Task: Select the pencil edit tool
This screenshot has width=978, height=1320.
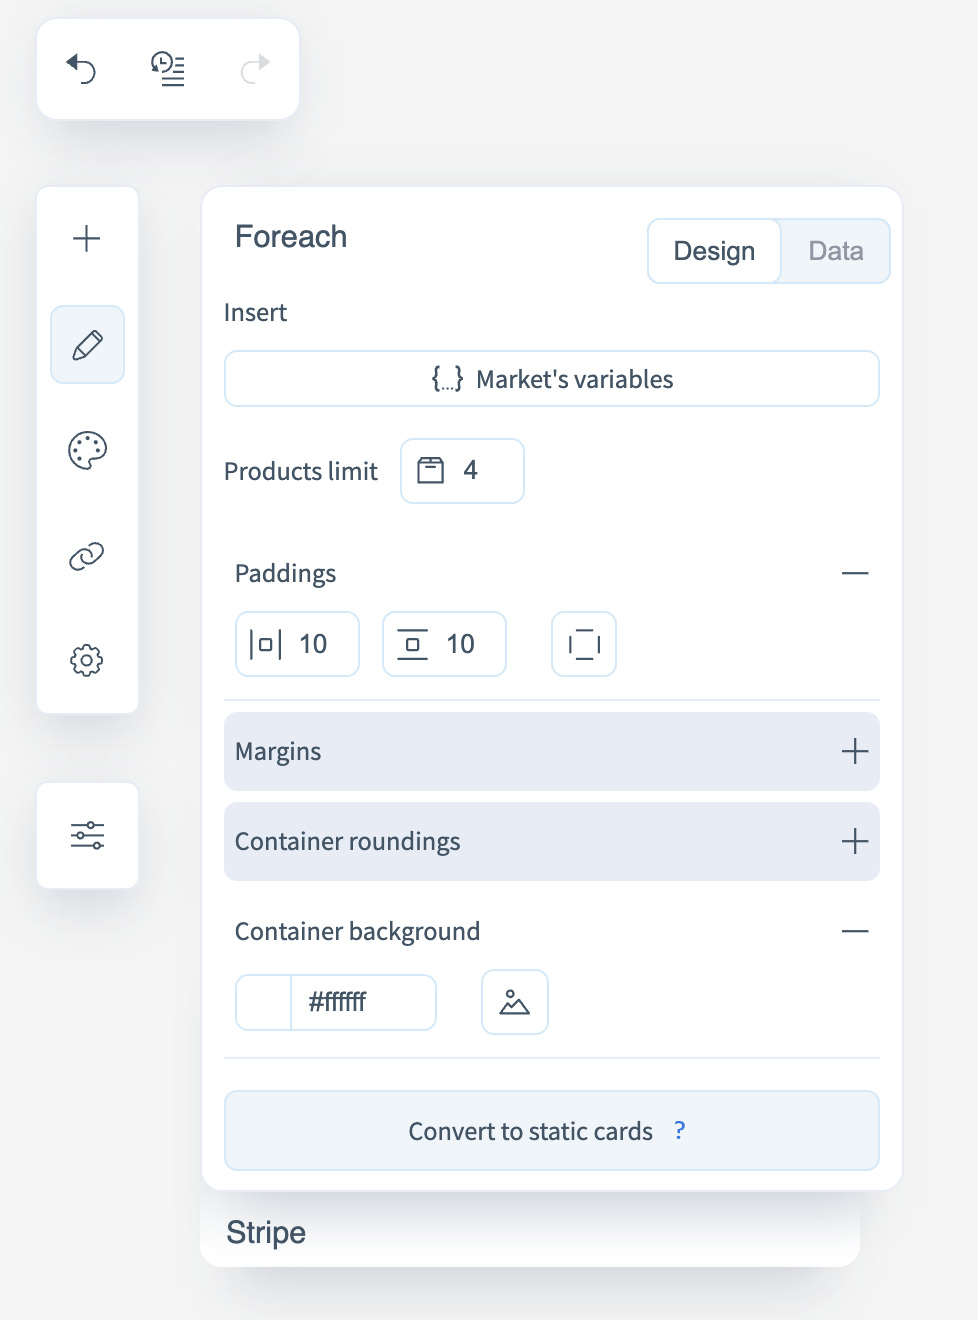Action: point(87,345)
